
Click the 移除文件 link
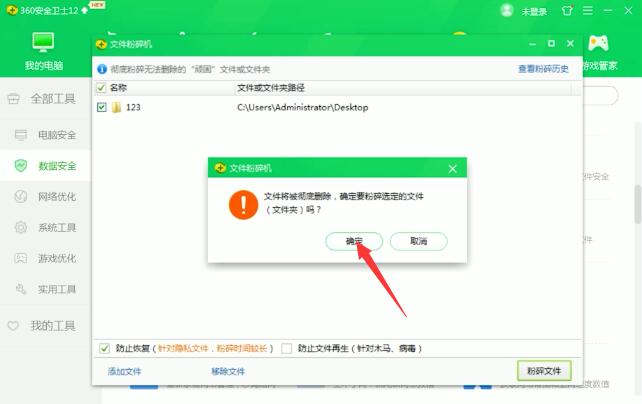(x=228, y=371)
